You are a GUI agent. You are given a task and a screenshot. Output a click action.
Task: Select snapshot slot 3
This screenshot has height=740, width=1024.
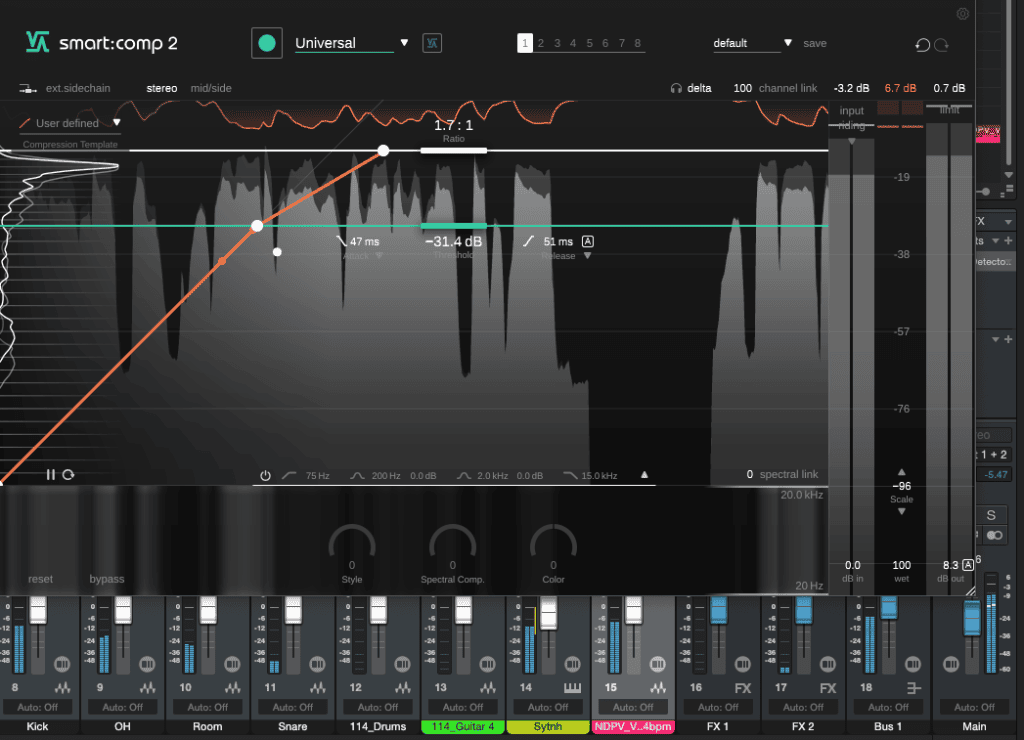pos(556,43)
